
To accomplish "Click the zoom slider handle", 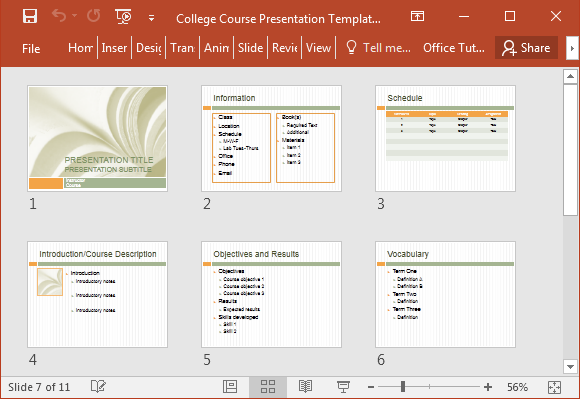I will [x=403, y=387].
